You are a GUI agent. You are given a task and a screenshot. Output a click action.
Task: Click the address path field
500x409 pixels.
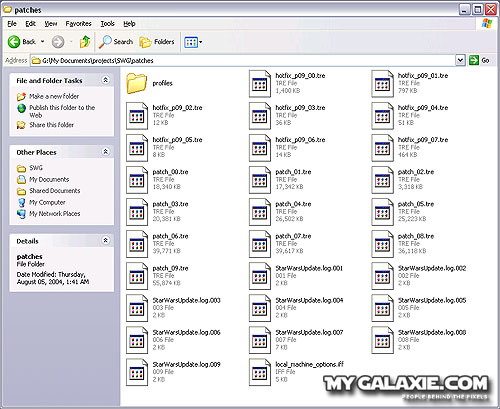243,60
